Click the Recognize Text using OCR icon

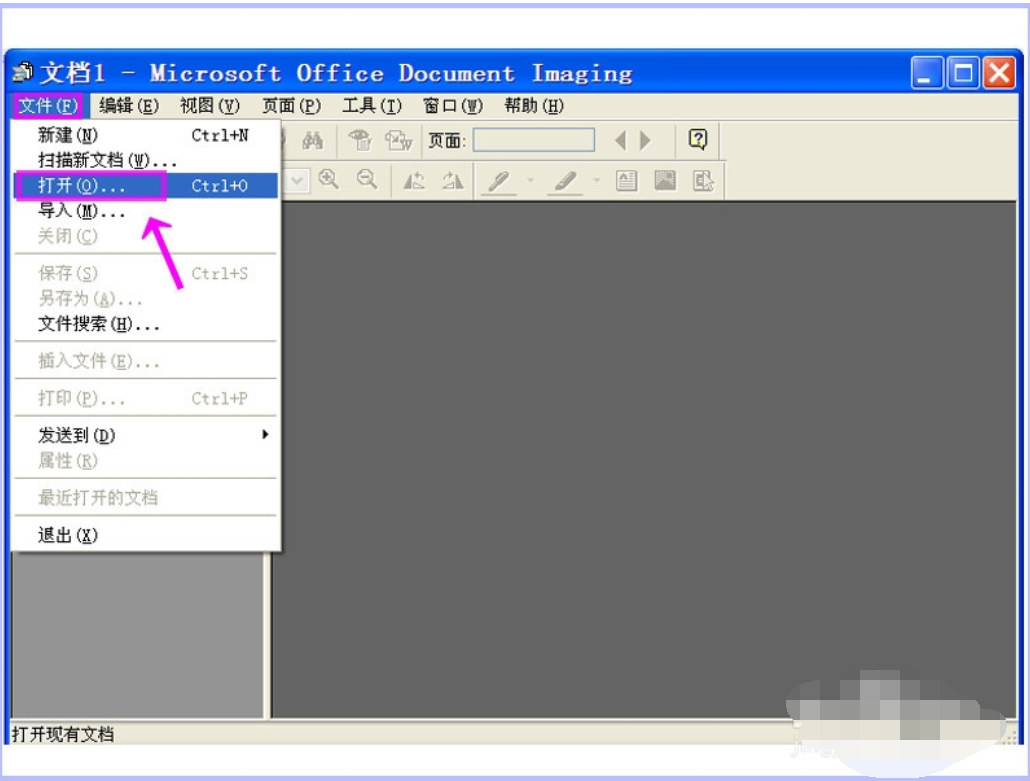pyautogui.click(x=360, y=141)
